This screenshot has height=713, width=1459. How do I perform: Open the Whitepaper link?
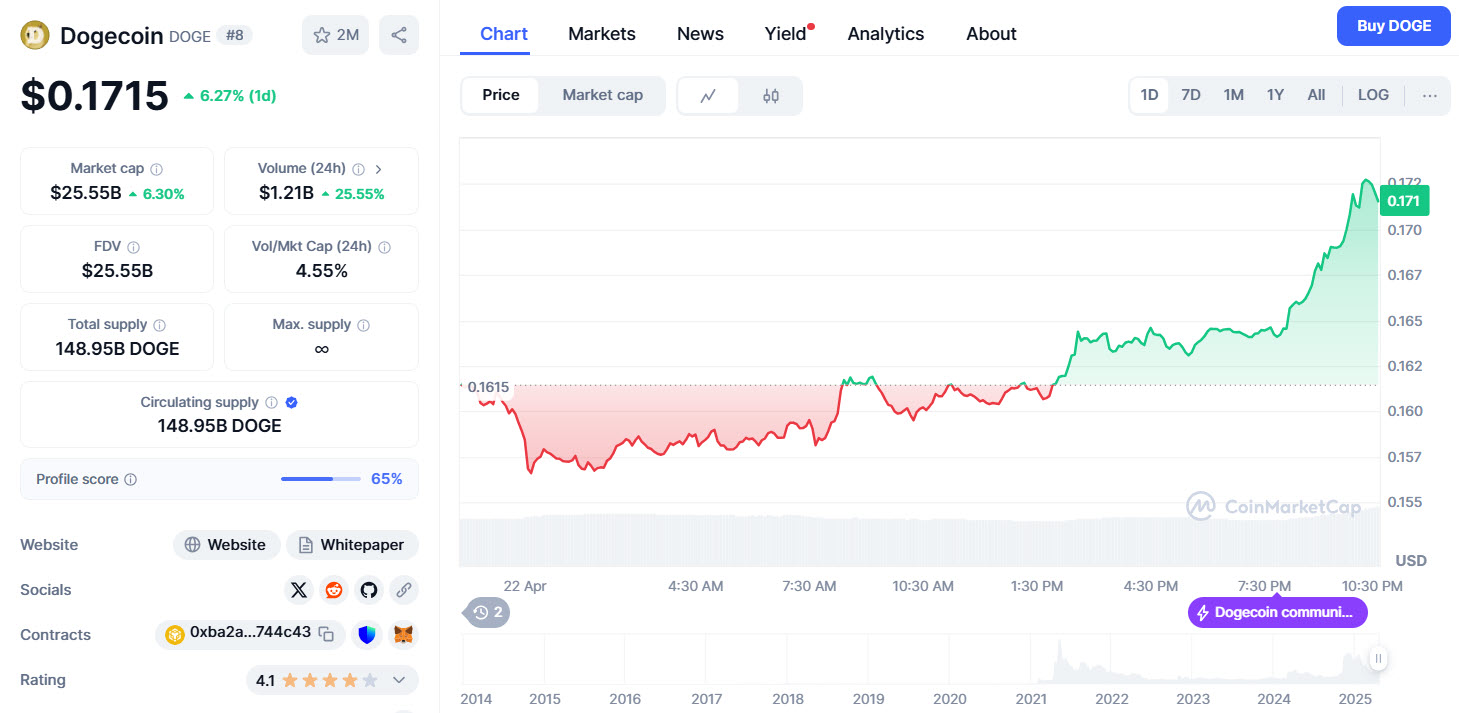pyautogui.click(x=352, y=545)
